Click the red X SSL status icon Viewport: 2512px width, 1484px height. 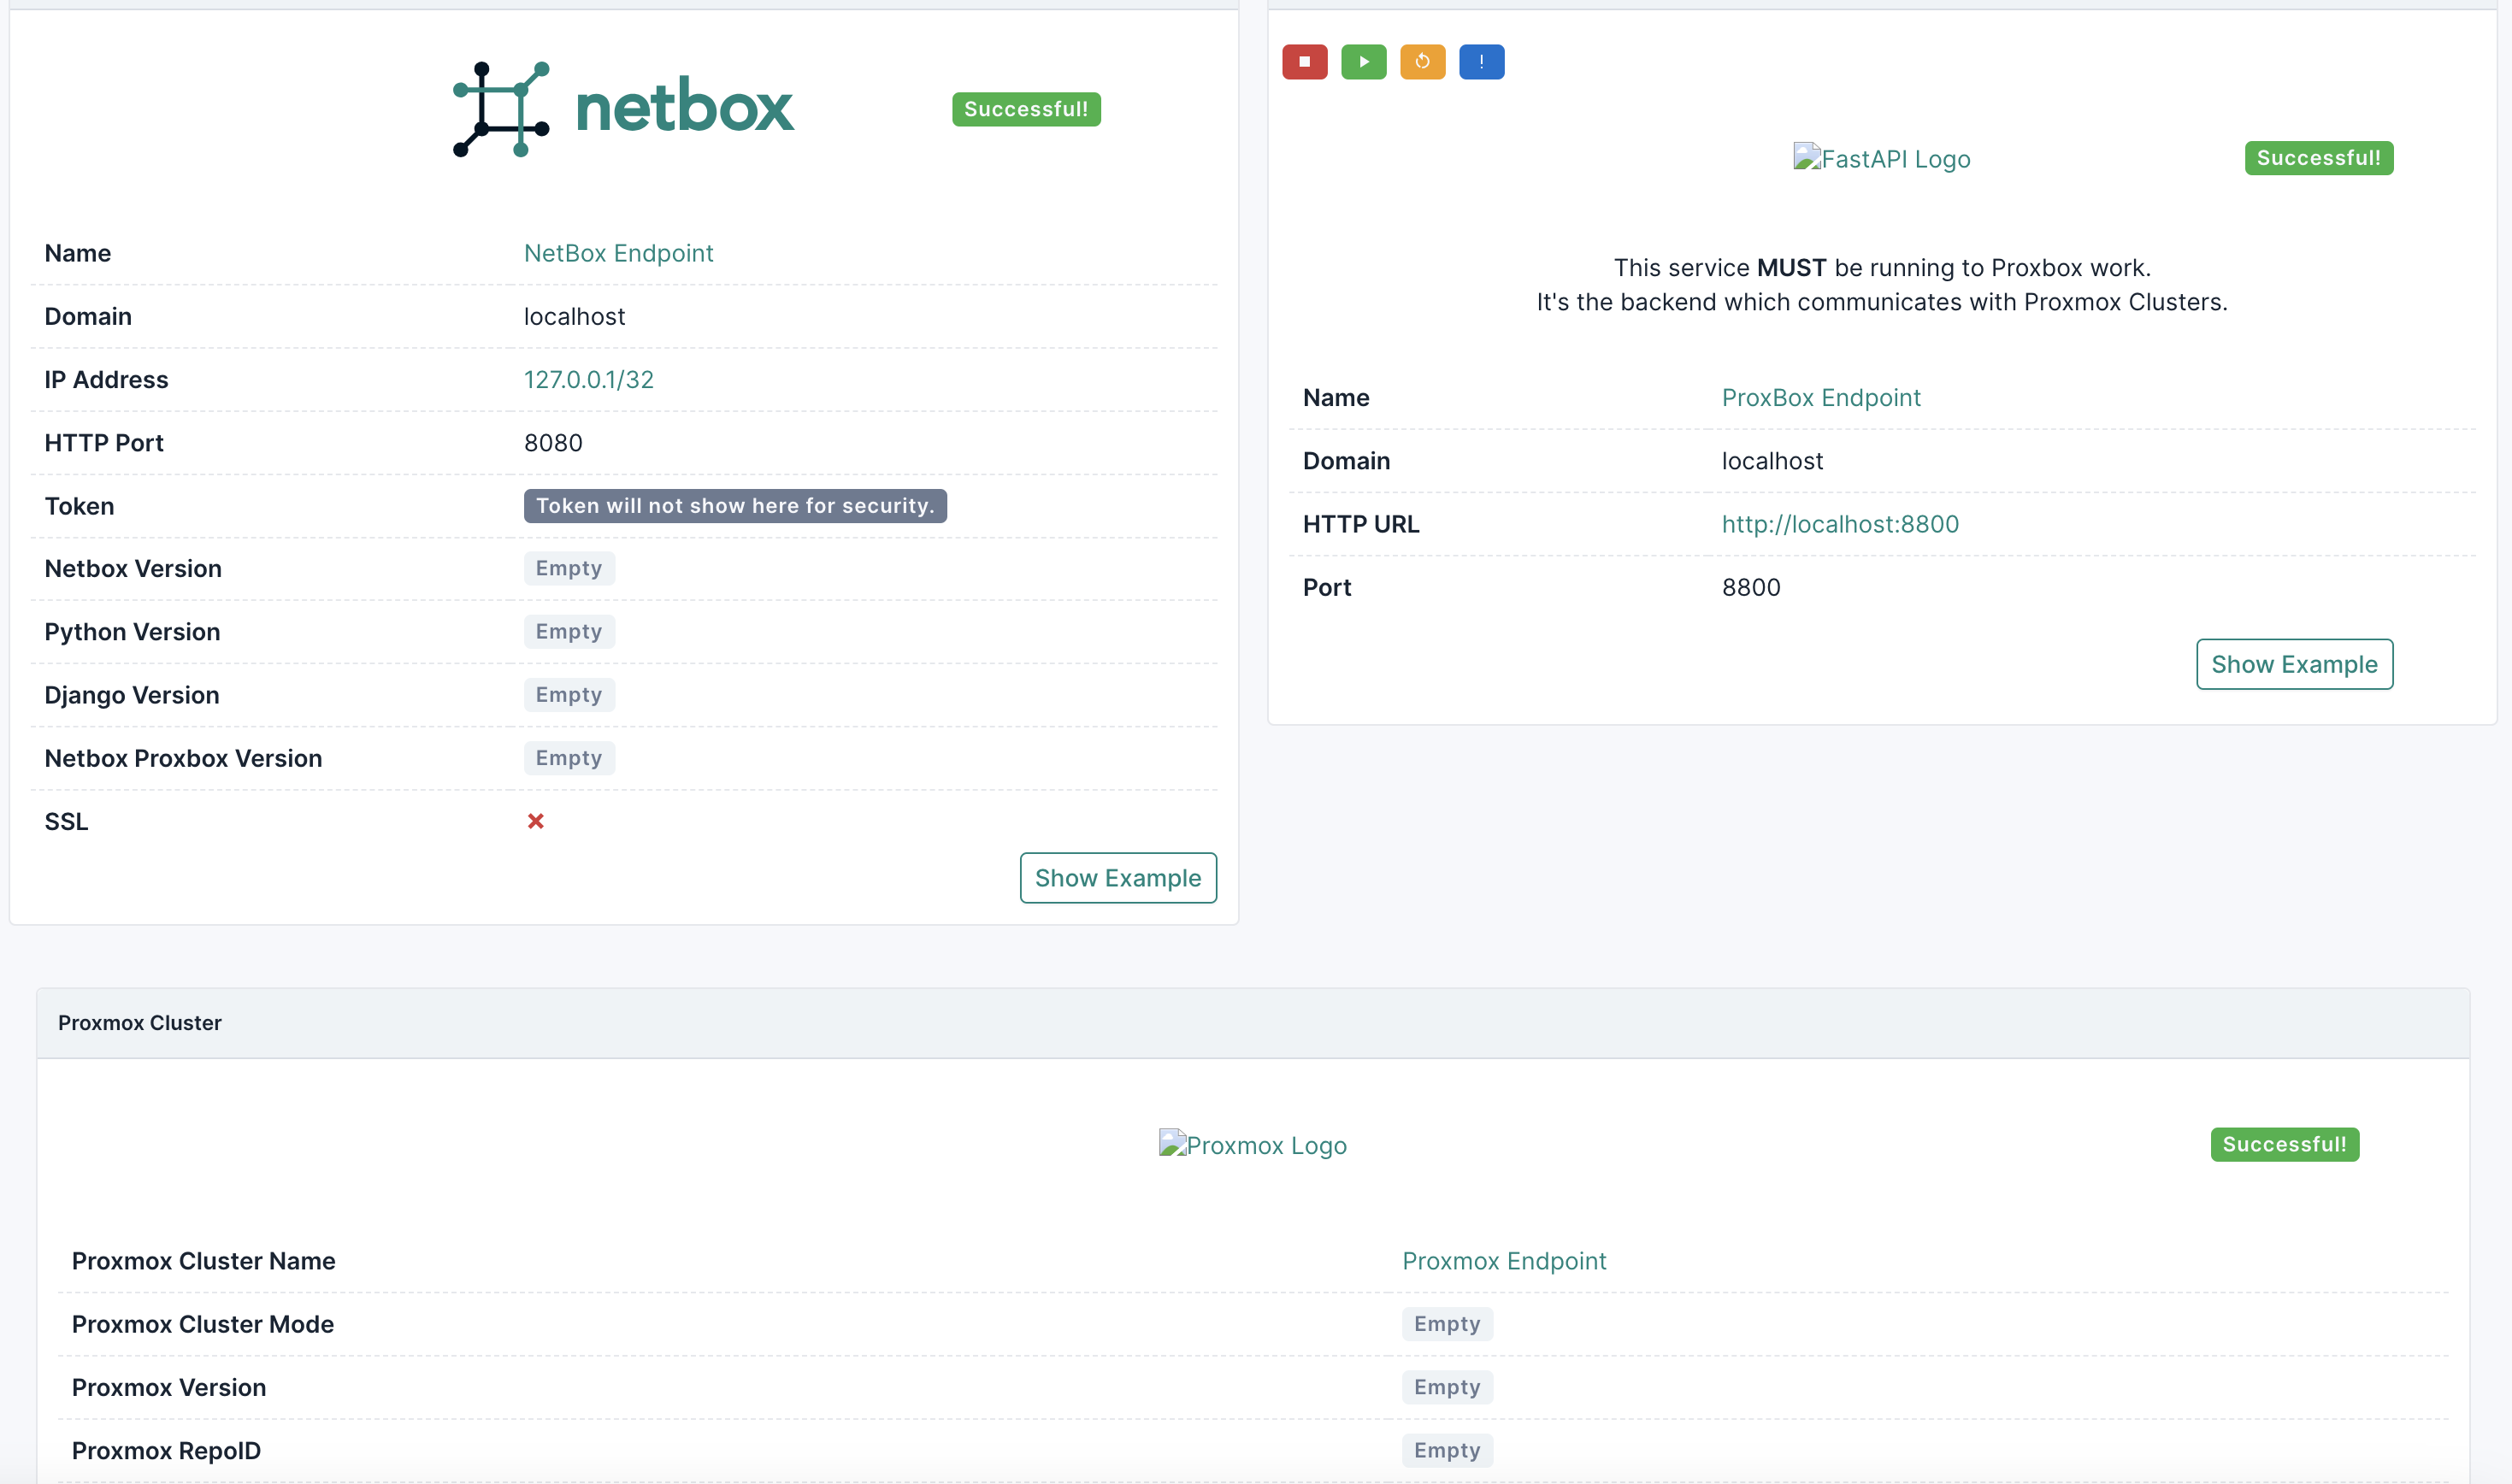tap(536, 821)
